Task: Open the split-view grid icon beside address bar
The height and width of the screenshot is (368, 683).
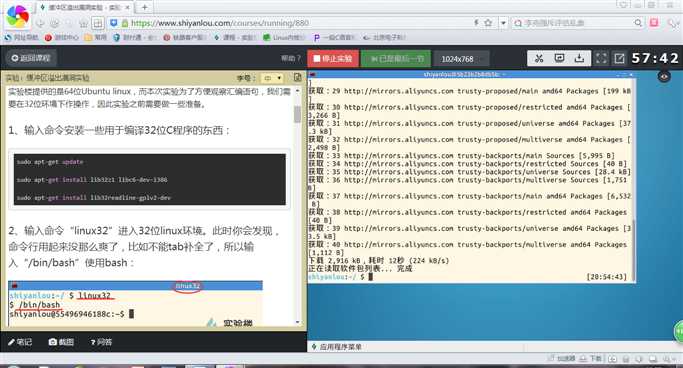Action: (98, 23)
